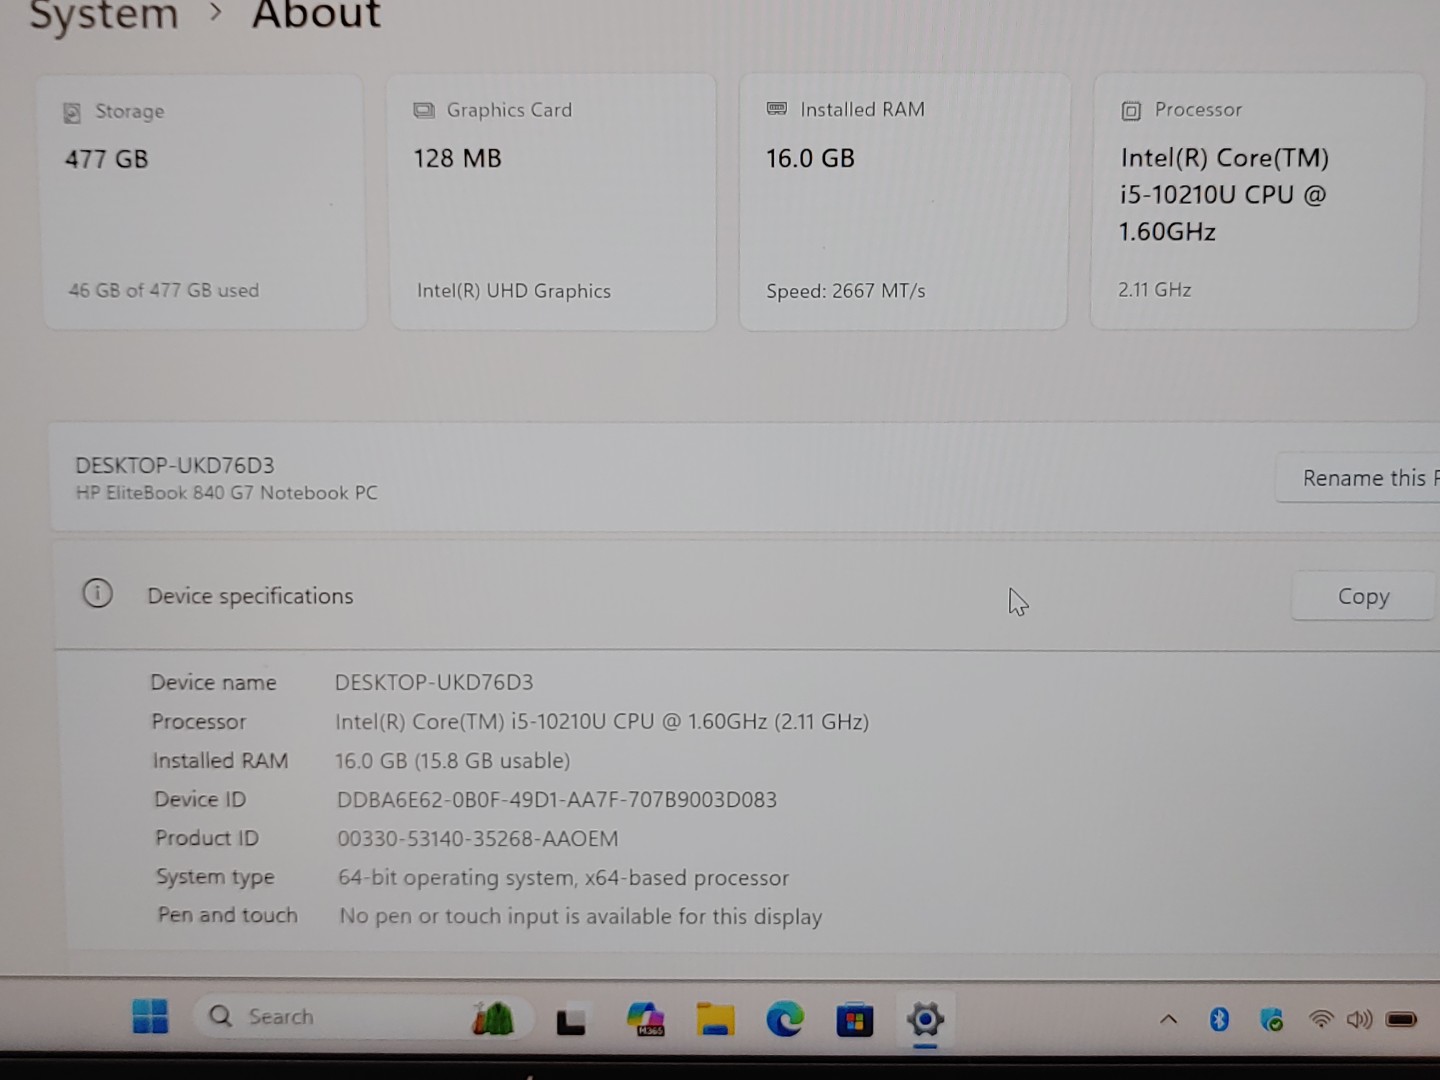This screenshot has height=1080, width=1440.
Task: Click the Bluetooth icon in the system tray
Action: pyautogui.click(x=1219, y=1019)
